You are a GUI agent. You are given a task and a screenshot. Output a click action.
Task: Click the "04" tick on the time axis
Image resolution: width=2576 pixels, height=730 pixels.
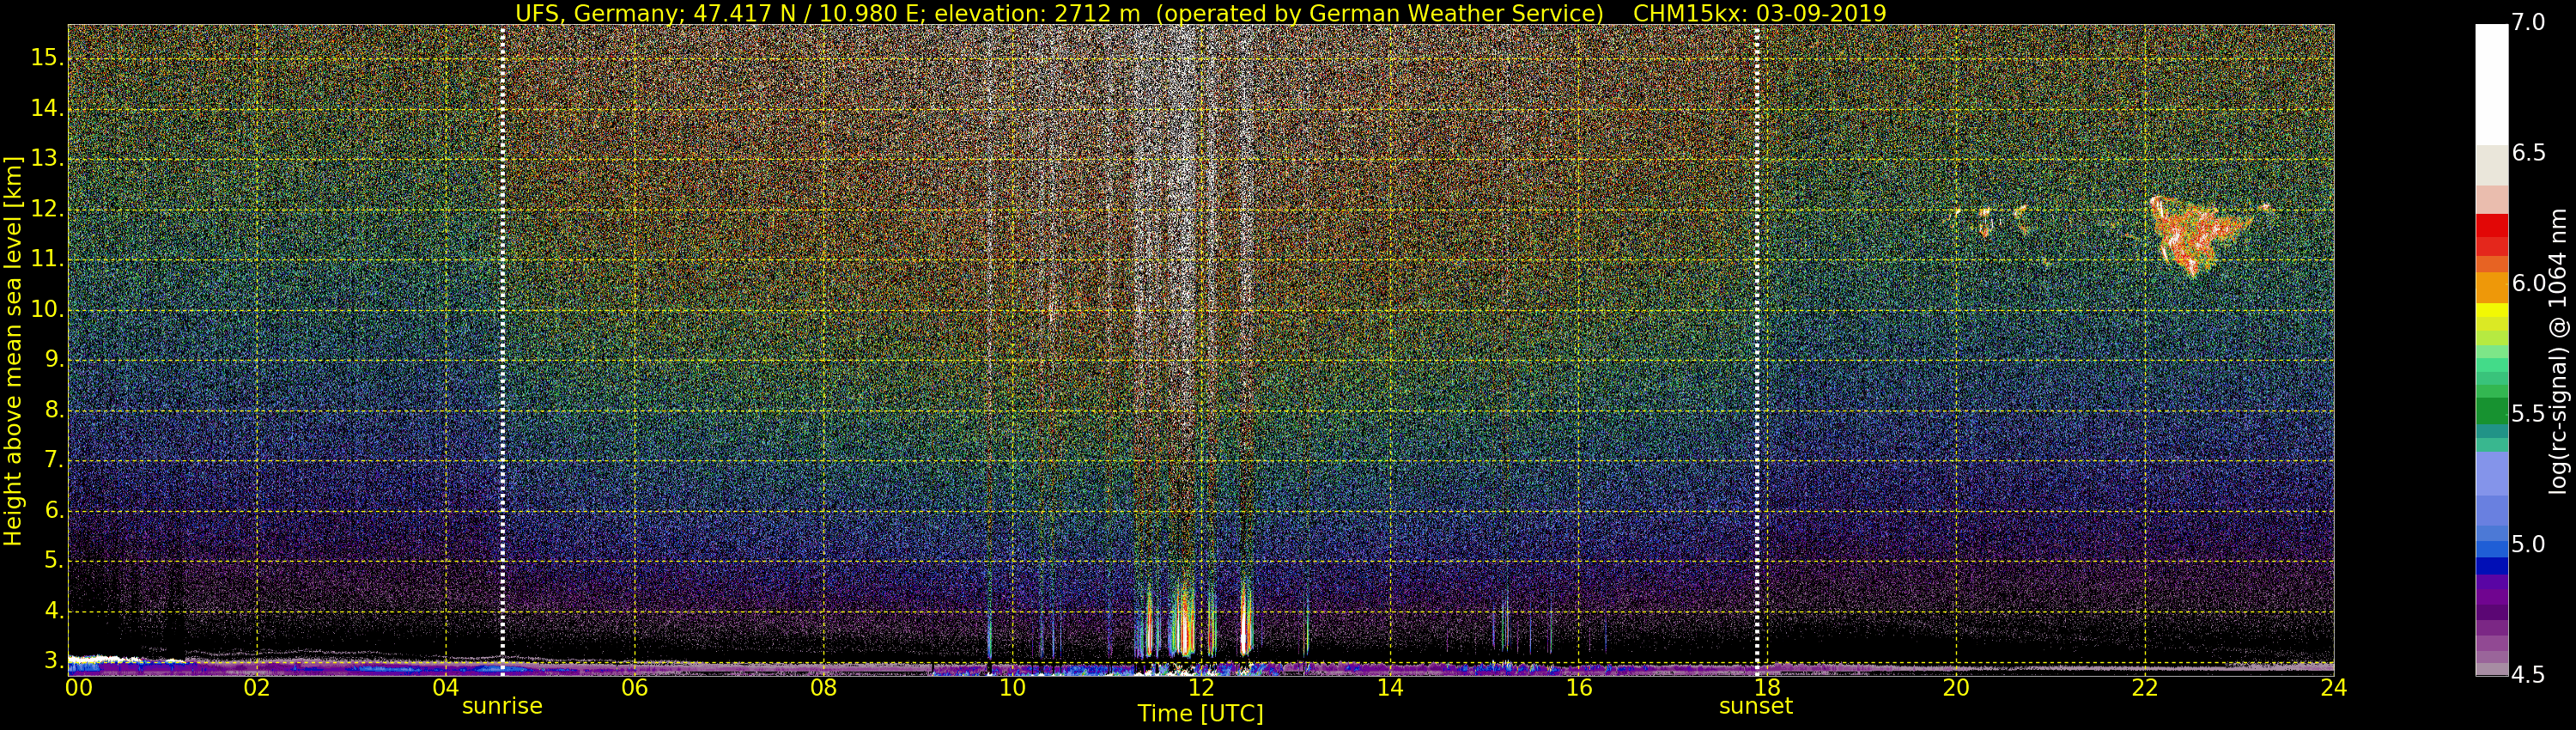tap(446, 688)
